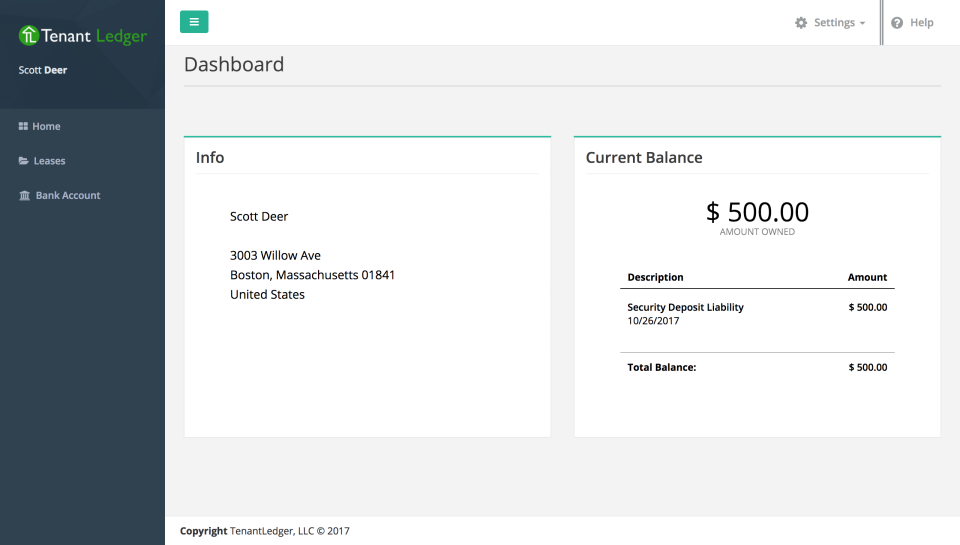Click the Settings gear icon
This screenshot has width=960, height=545.
(x=801, y=23)
